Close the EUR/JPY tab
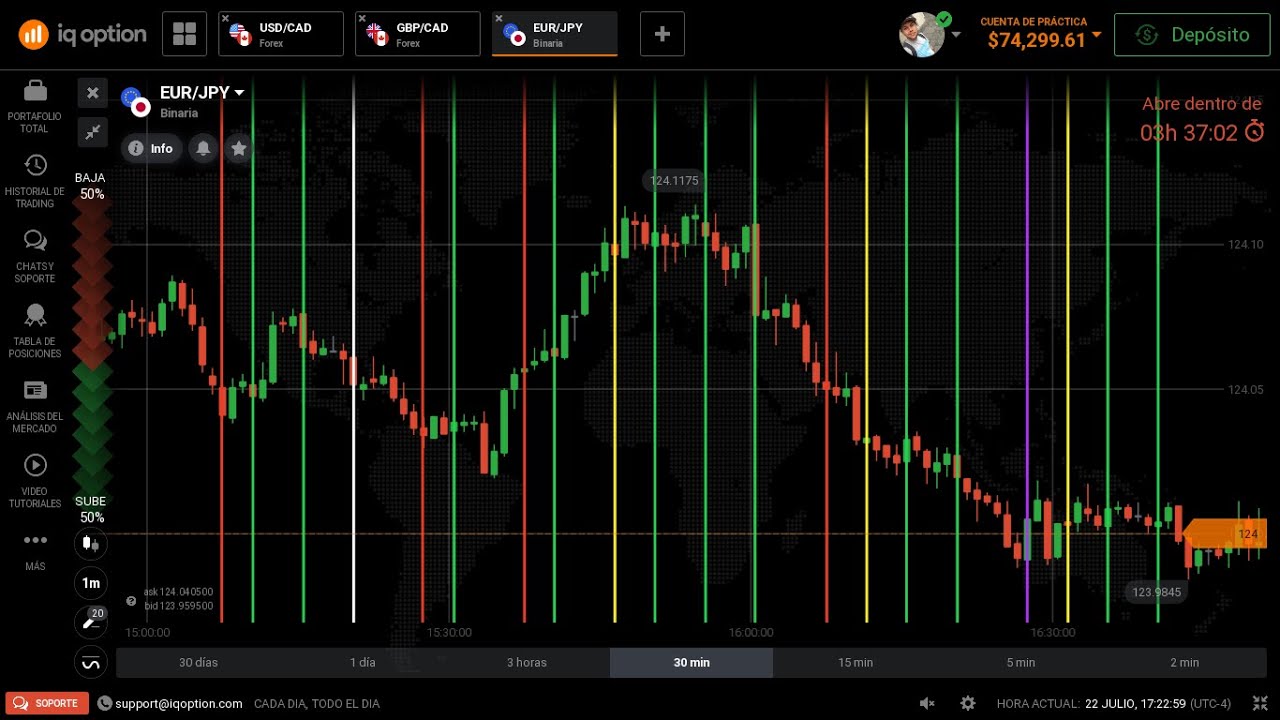The width and height of the screenshot is (1280, 720). click(499, 18)
